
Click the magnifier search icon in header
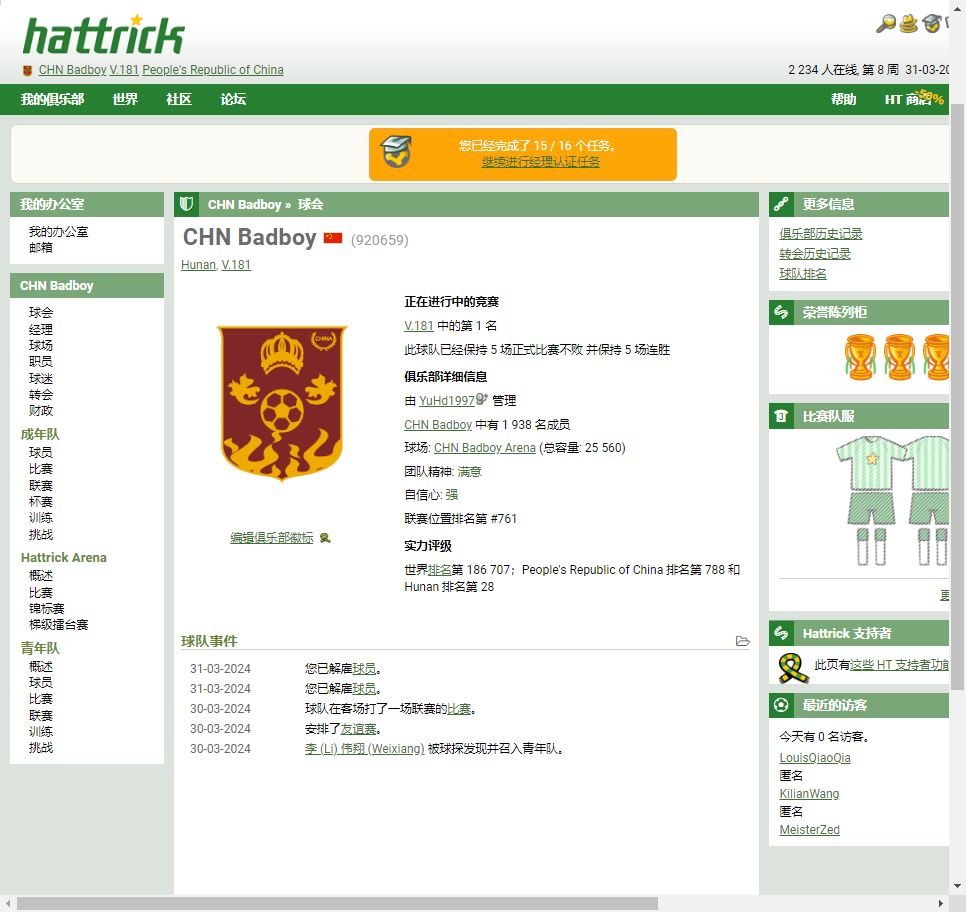[885, 23]
